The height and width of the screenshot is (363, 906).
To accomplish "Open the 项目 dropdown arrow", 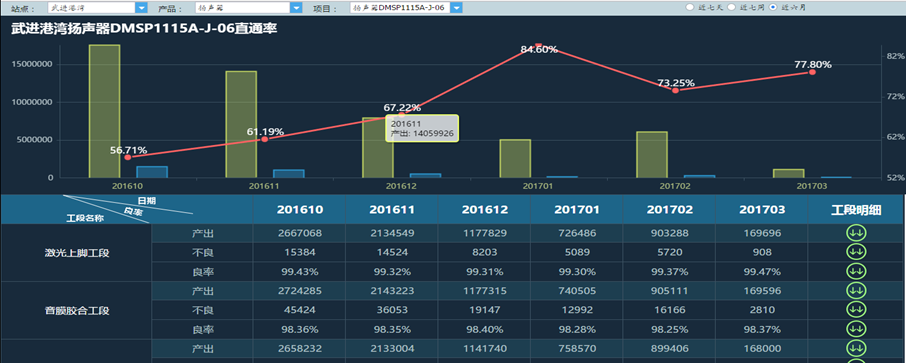I will click(456, 8).
